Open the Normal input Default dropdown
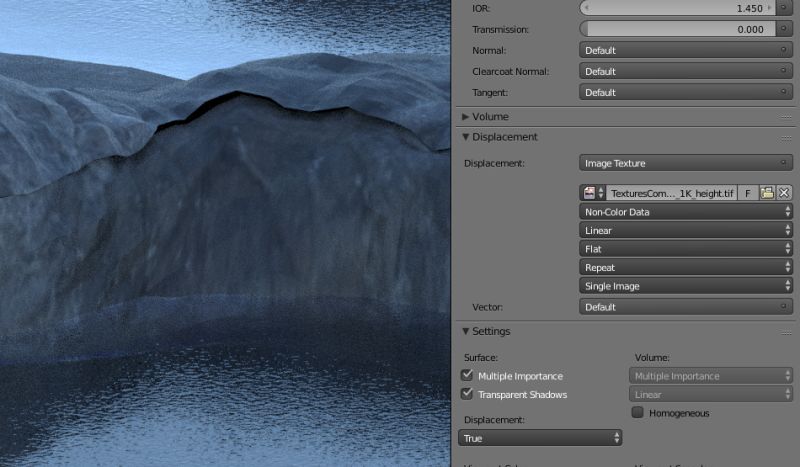The width and height of the screenshot is (800, 467). pyautogui.click(x=686, y=50)
